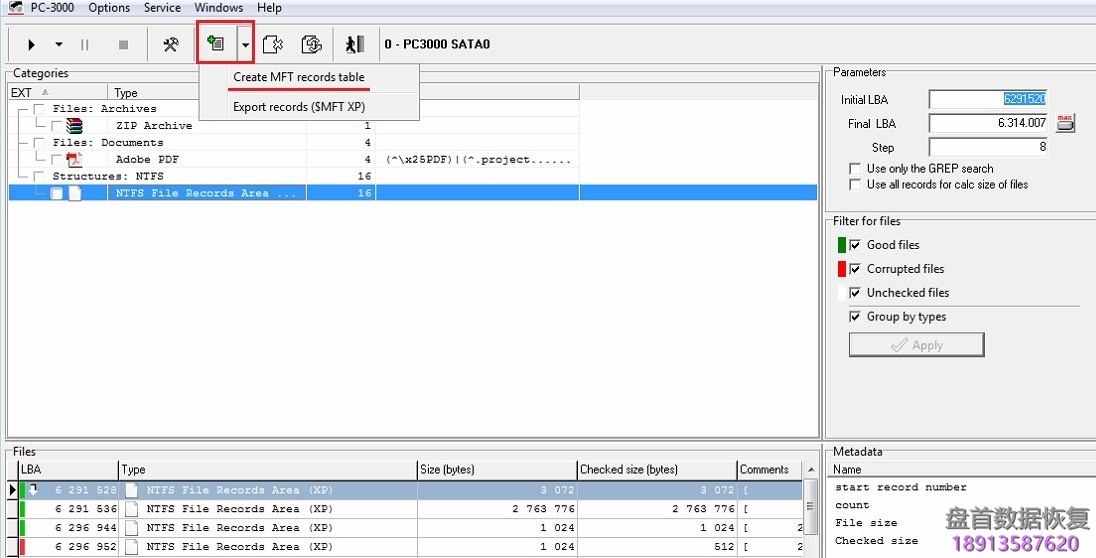1096x558 pixels.
Task: Open the Windows menu
Action: [219, 8]
